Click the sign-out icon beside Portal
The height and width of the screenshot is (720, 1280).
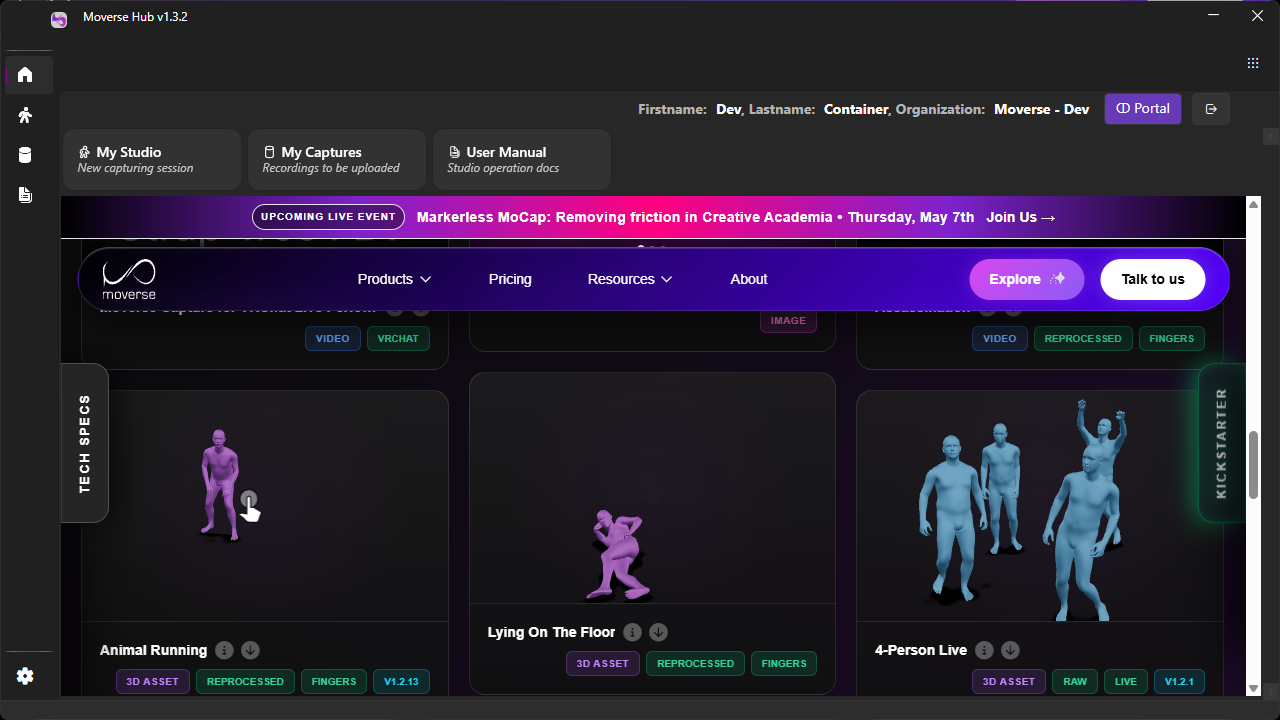point(1211,109)
